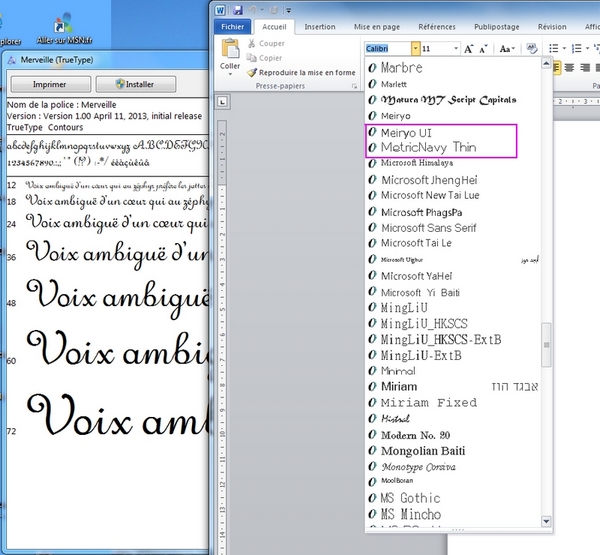Align paragraph text to the right
Image resolution: width=600 pixels, height=555 pixels.
click(x=584, y=68)
